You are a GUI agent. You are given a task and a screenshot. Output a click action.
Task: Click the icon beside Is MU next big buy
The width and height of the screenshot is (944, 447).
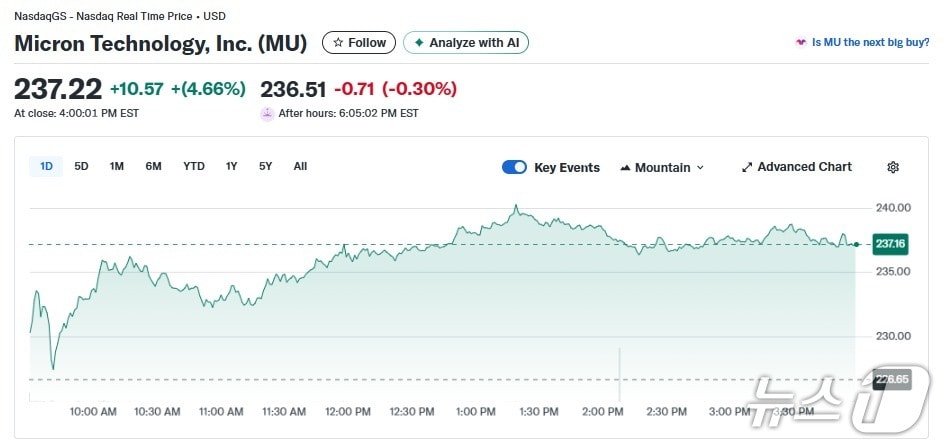[800, 43]
